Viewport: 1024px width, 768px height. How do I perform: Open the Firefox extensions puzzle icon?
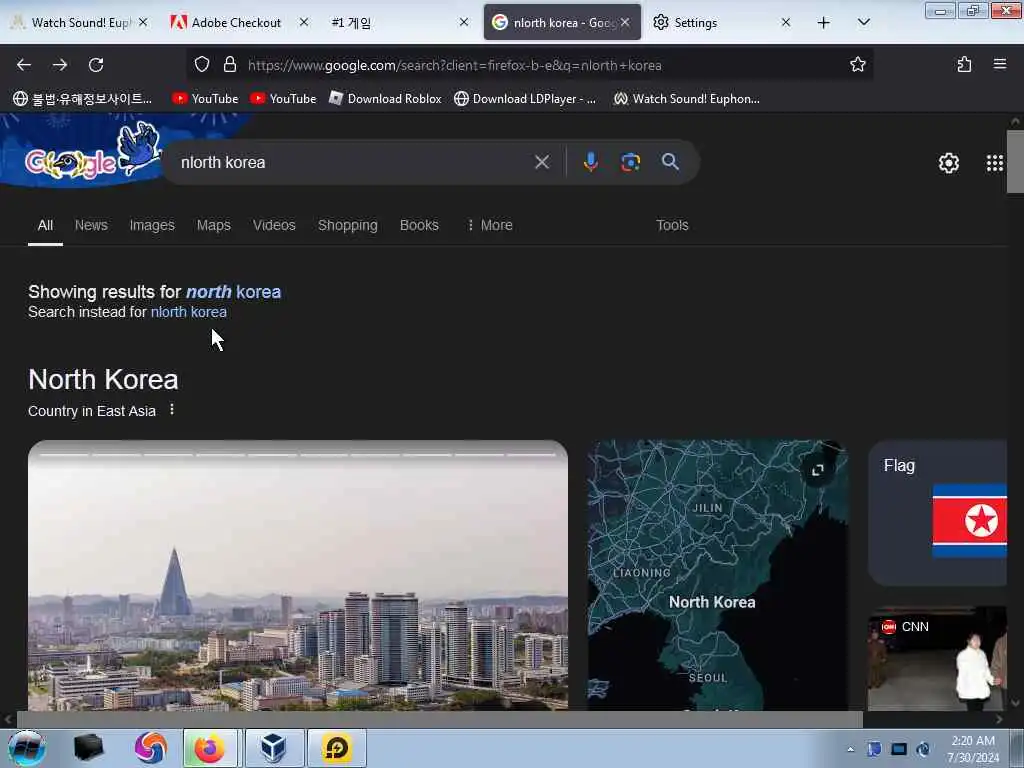point(964,64)
